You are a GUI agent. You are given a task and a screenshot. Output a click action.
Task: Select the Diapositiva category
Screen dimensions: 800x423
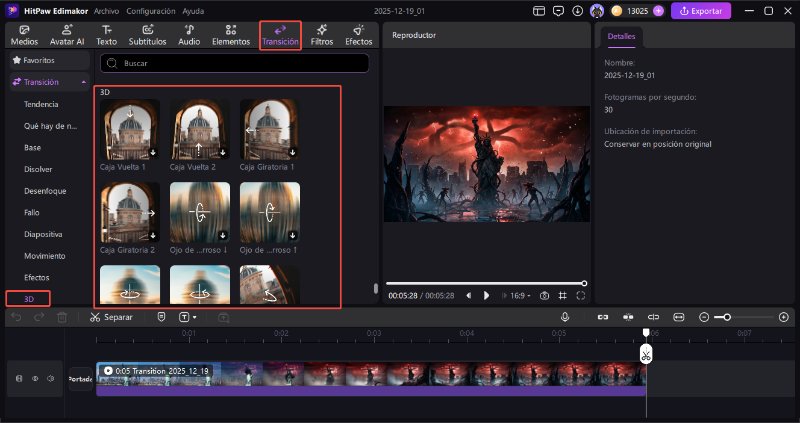click(x=43, y=234)
